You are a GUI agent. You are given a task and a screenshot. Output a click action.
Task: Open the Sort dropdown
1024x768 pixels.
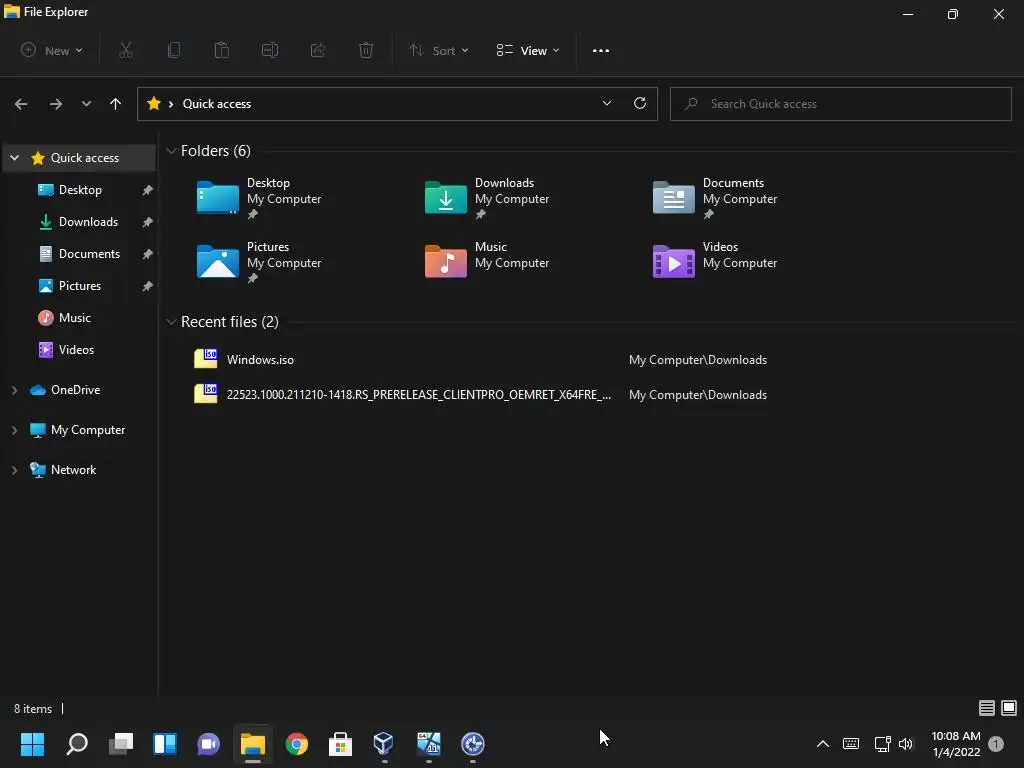(438, 50)
